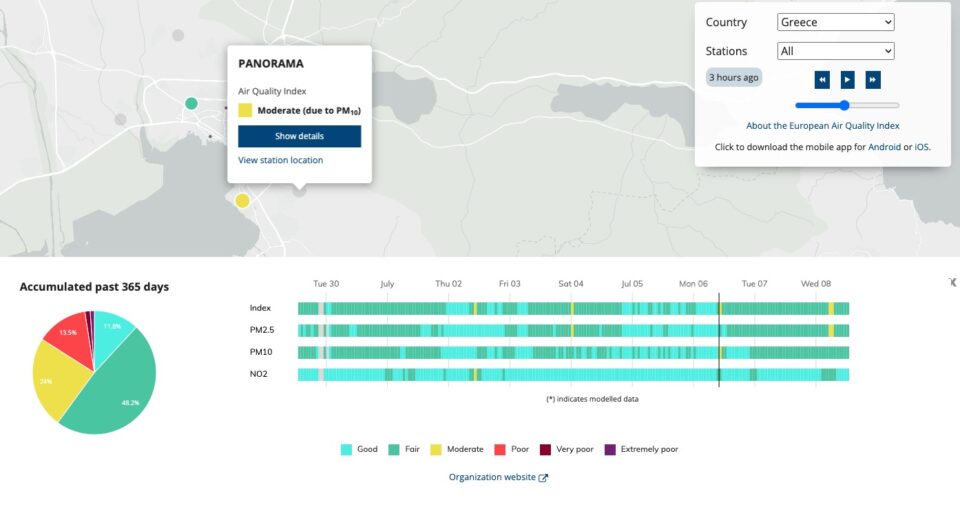Click the PM2.5 row label
The height and width of the screenshot is (507, 960).
click(x=262, y=330)
